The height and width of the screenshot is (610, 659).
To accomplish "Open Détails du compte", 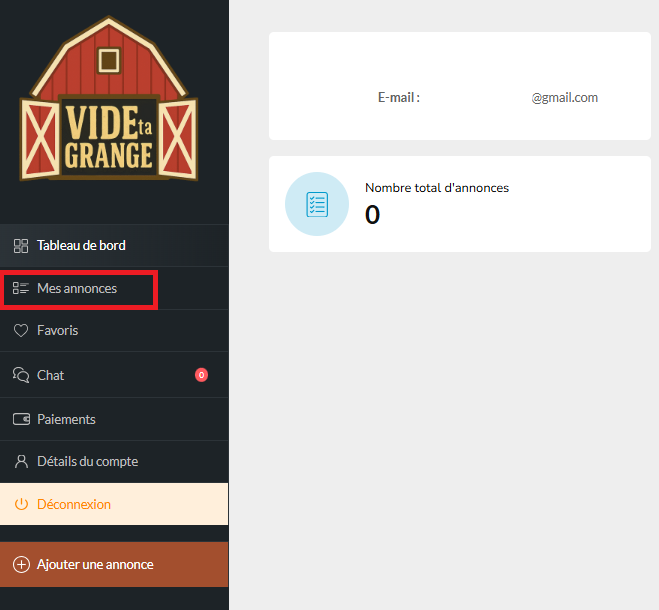I will tap(87, 462).
